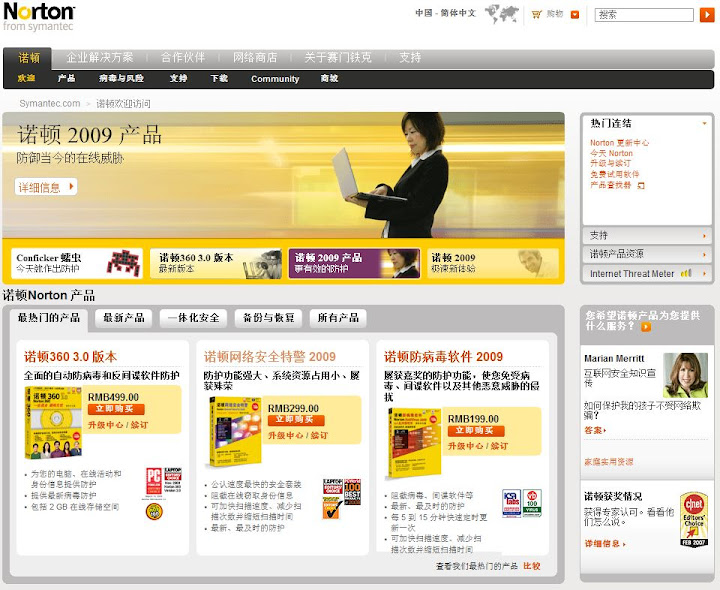720x590 pixels.
Task: Click the ICSA Labs certification badge
Action: point(512,503)
